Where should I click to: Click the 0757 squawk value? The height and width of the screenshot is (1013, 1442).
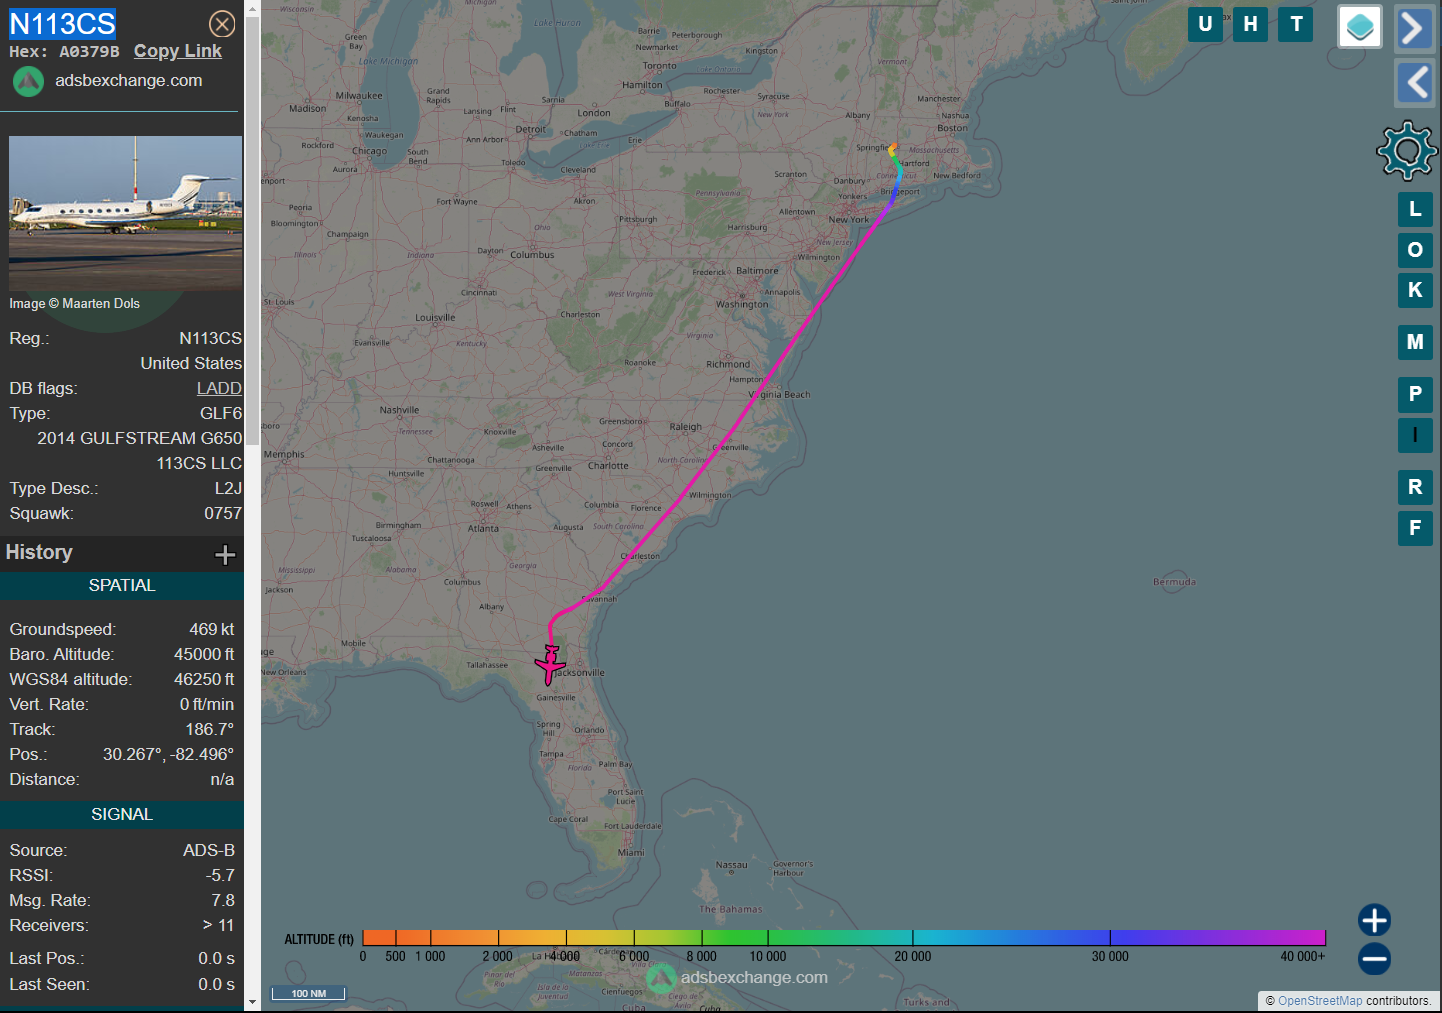[x=223, y=514]
